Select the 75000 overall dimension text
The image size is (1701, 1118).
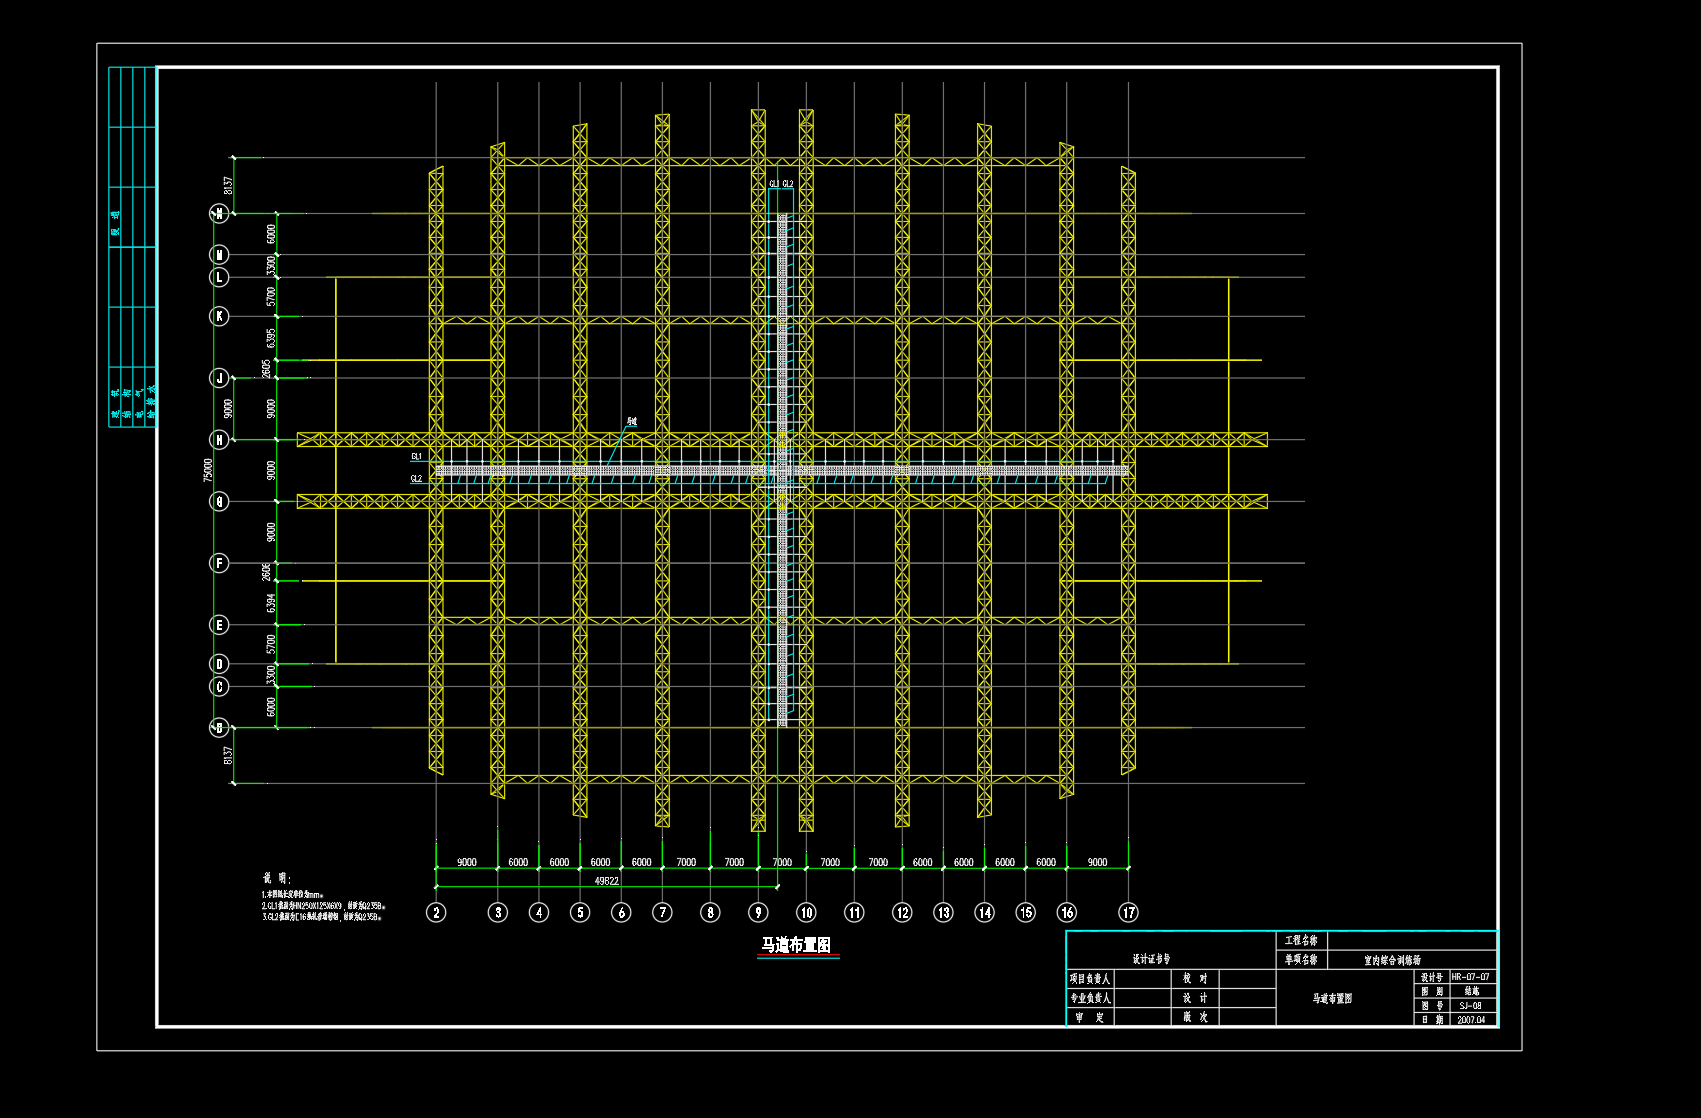coord(208,470)
